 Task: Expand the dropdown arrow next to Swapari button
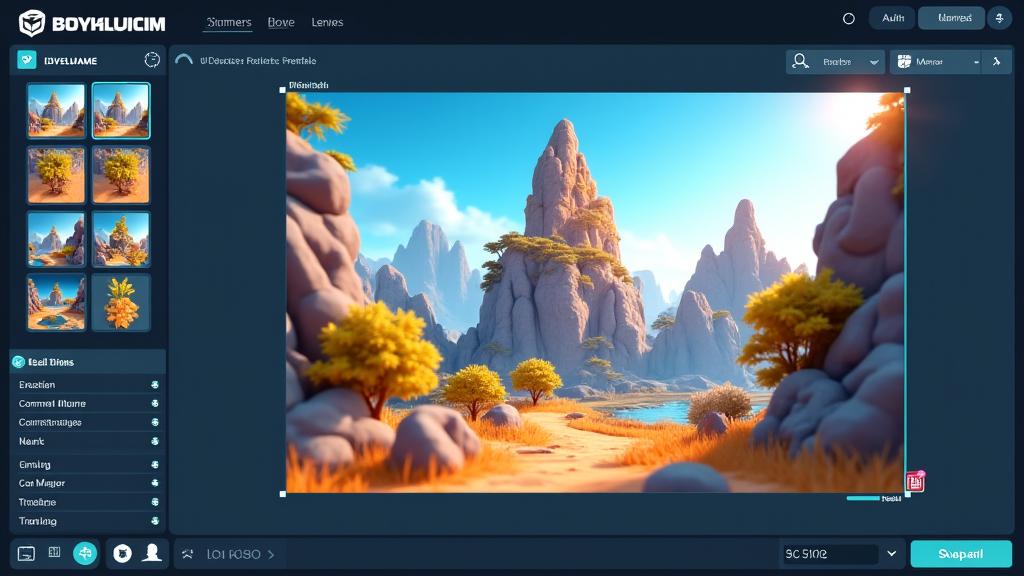[891, 554]
